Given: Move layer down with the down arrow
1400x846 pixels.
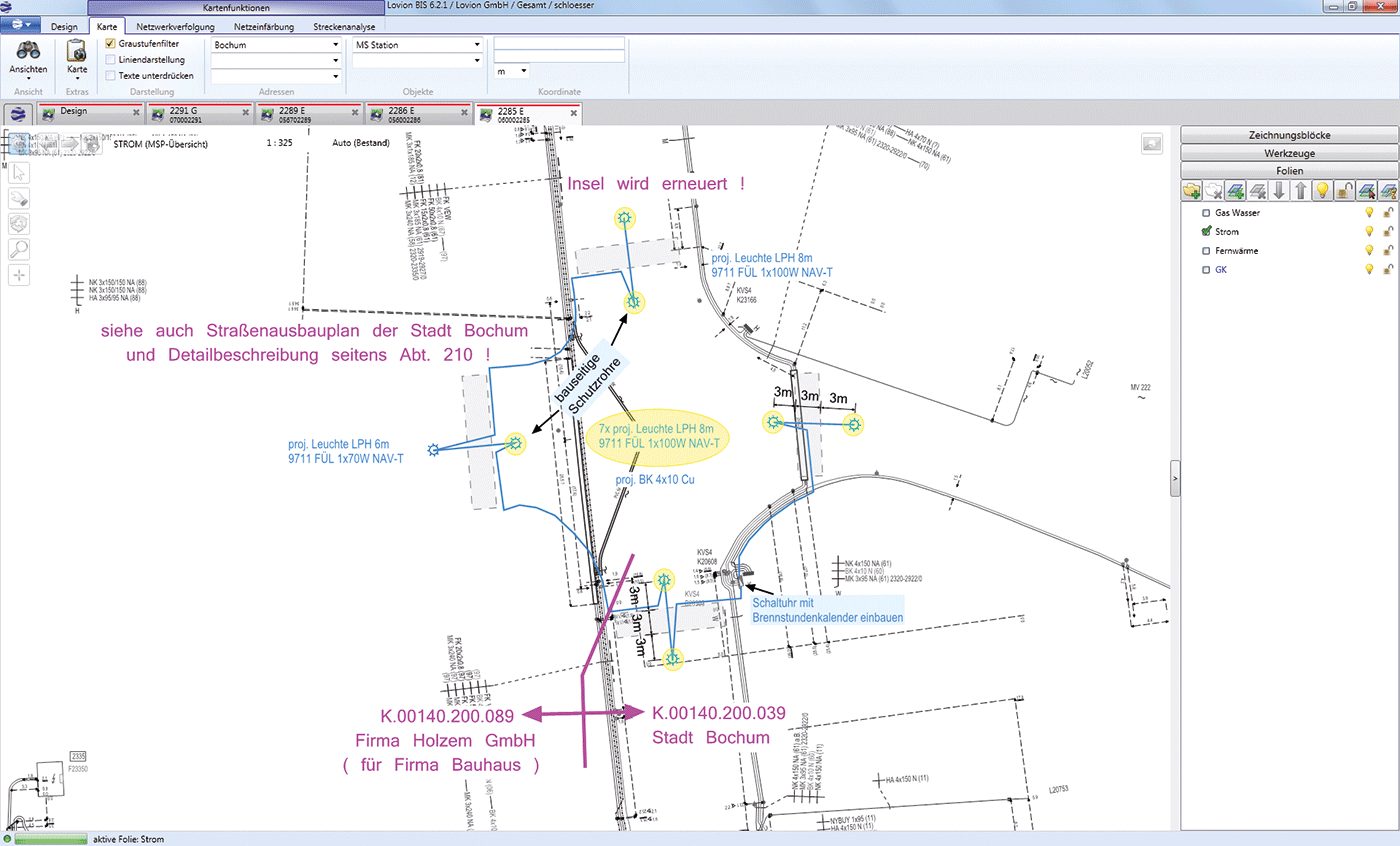Looking at the screenshot, I should coord(1278,190).
